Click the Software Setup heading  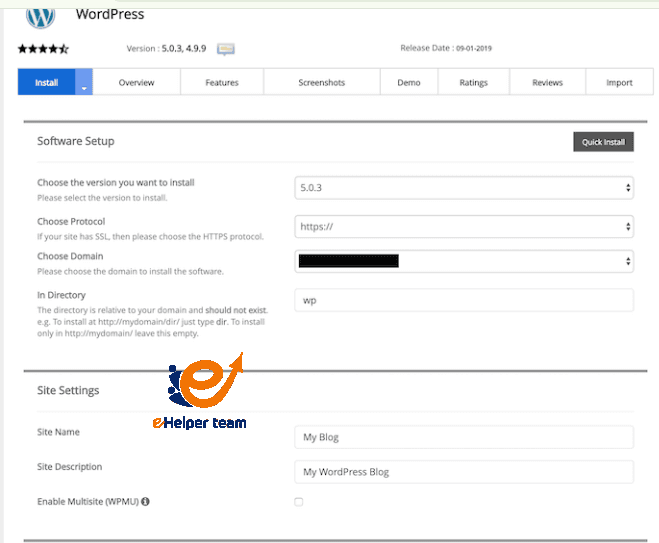tap(76, 141)
